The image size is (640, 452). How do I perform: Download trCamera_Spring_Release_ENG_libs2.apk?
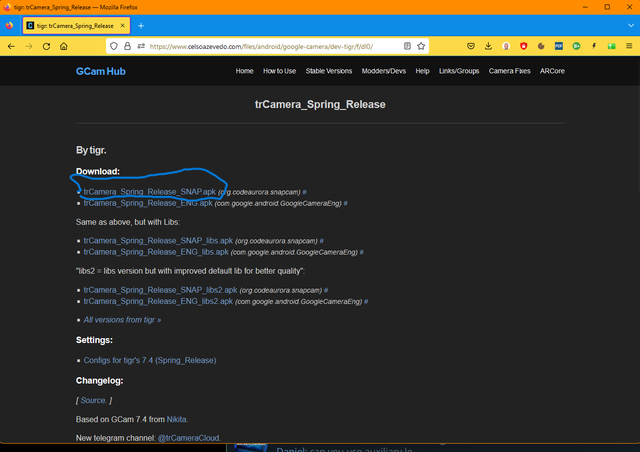158,301
